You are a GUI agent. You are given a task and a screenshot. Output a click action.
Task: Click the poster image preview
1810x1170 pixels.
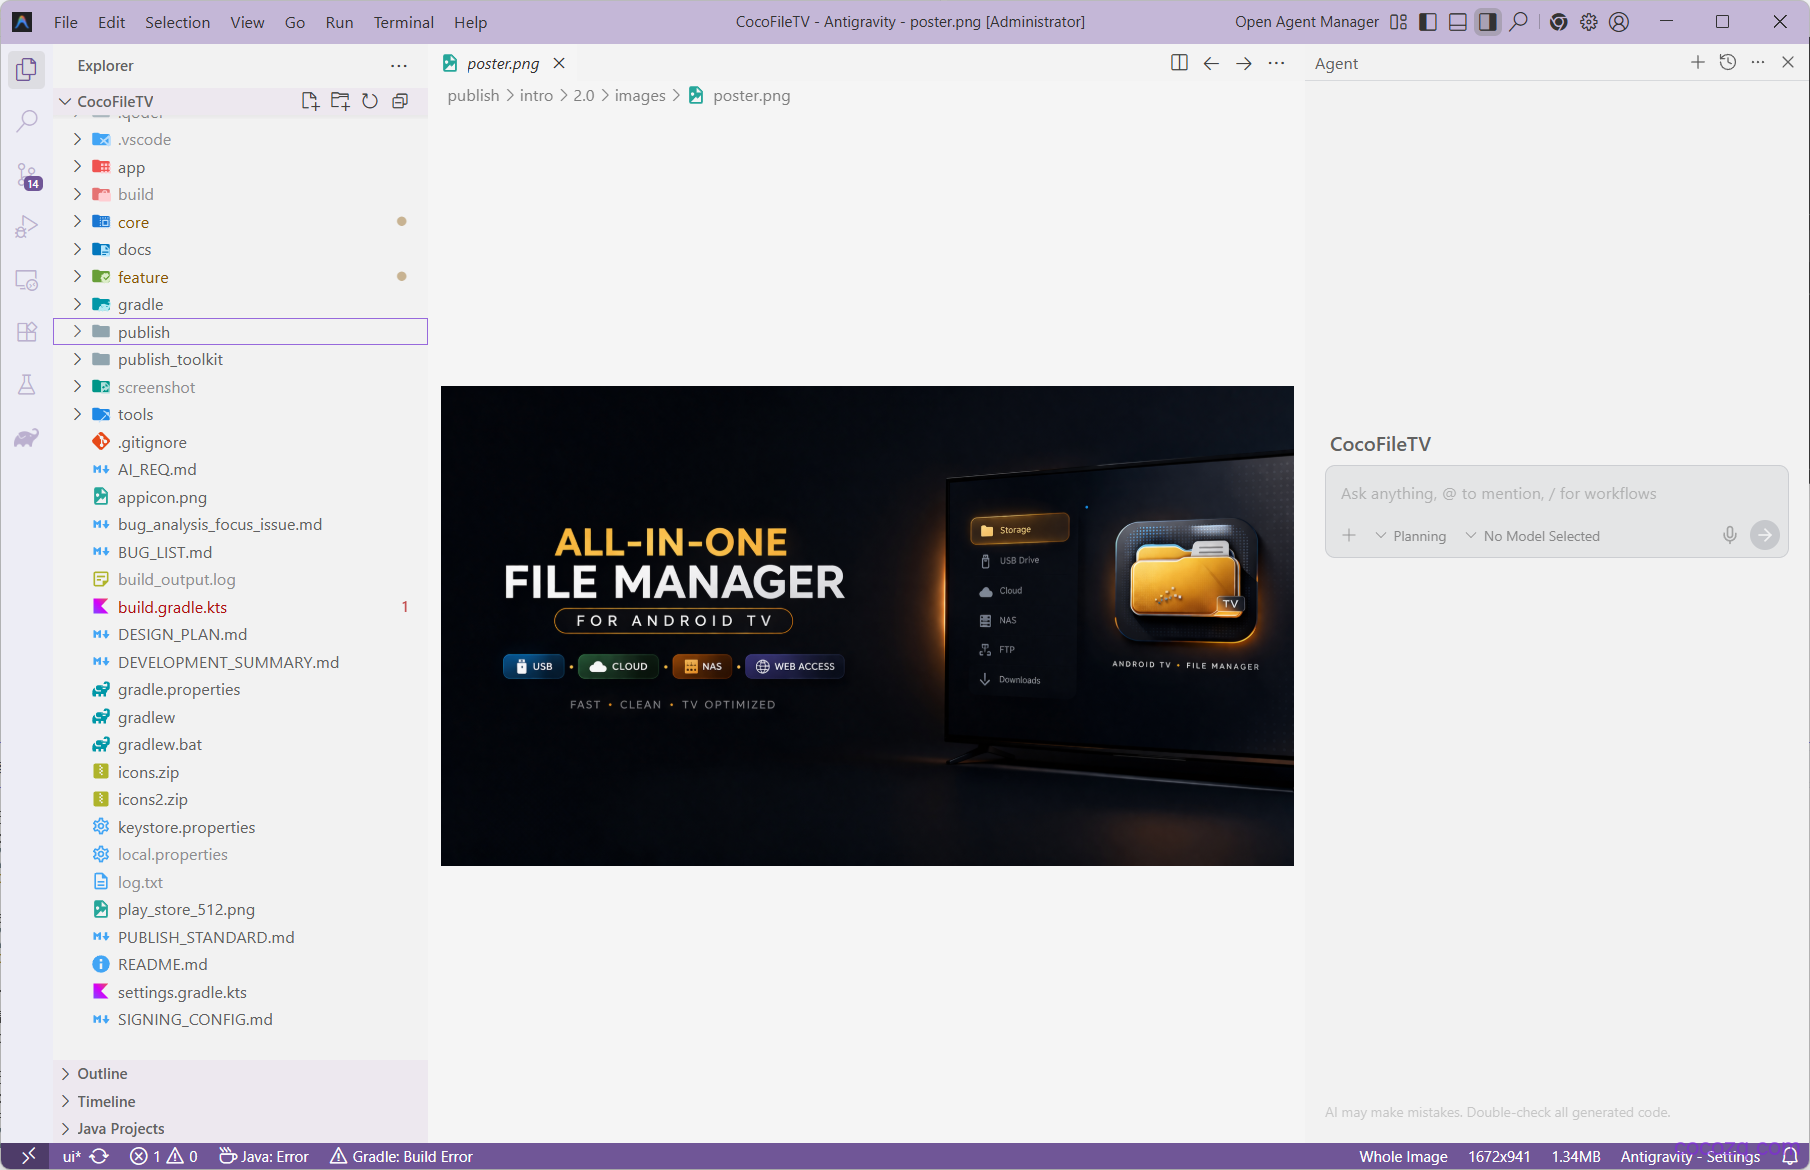[x=867, y=626]
